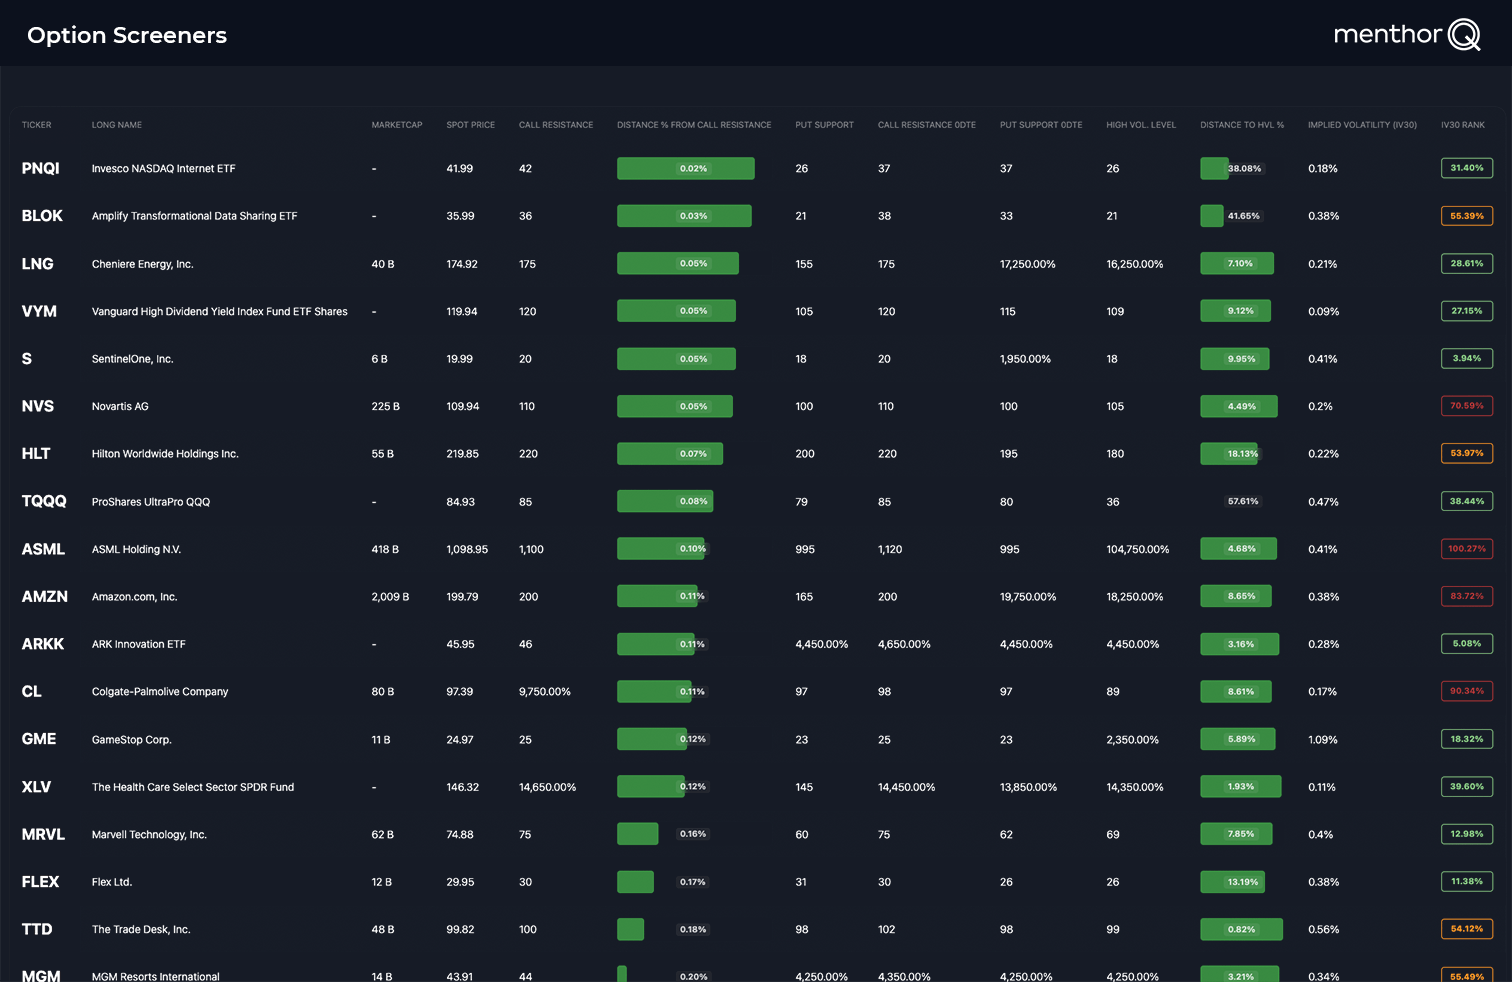This screenshot has height=982, width=1512.
Task: Click CL IV30 rank badge 90.34%
Action: [1467, 691]
